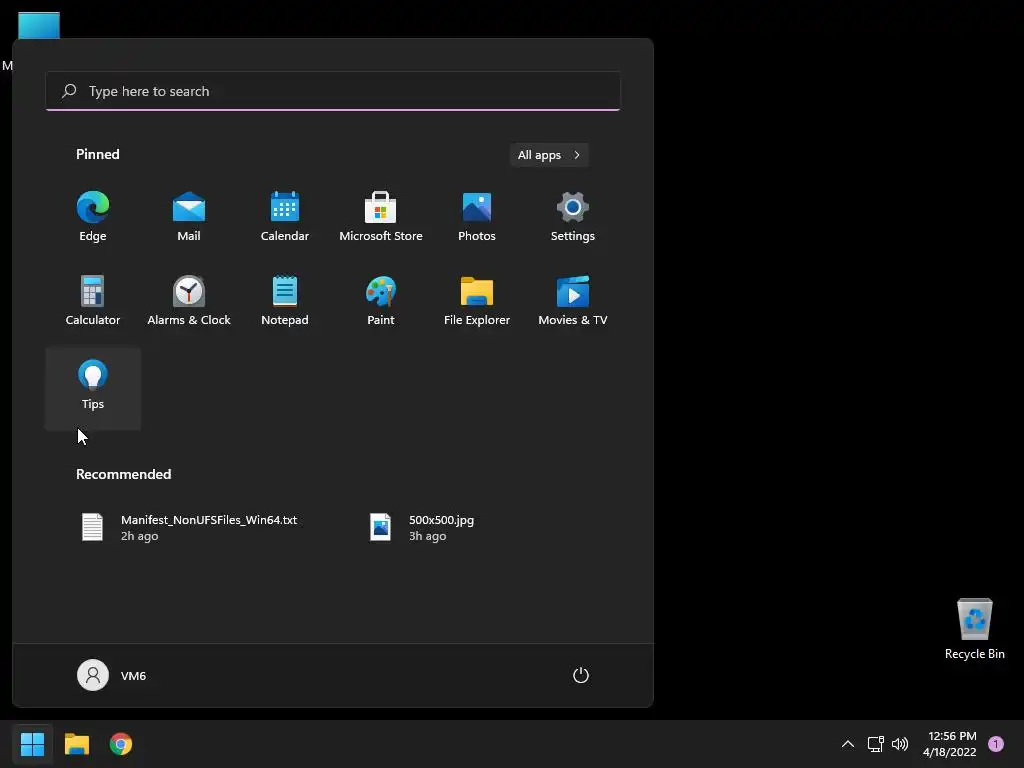Open the notification badge showing 1
1024x768 pixels.
pos(996,744)
